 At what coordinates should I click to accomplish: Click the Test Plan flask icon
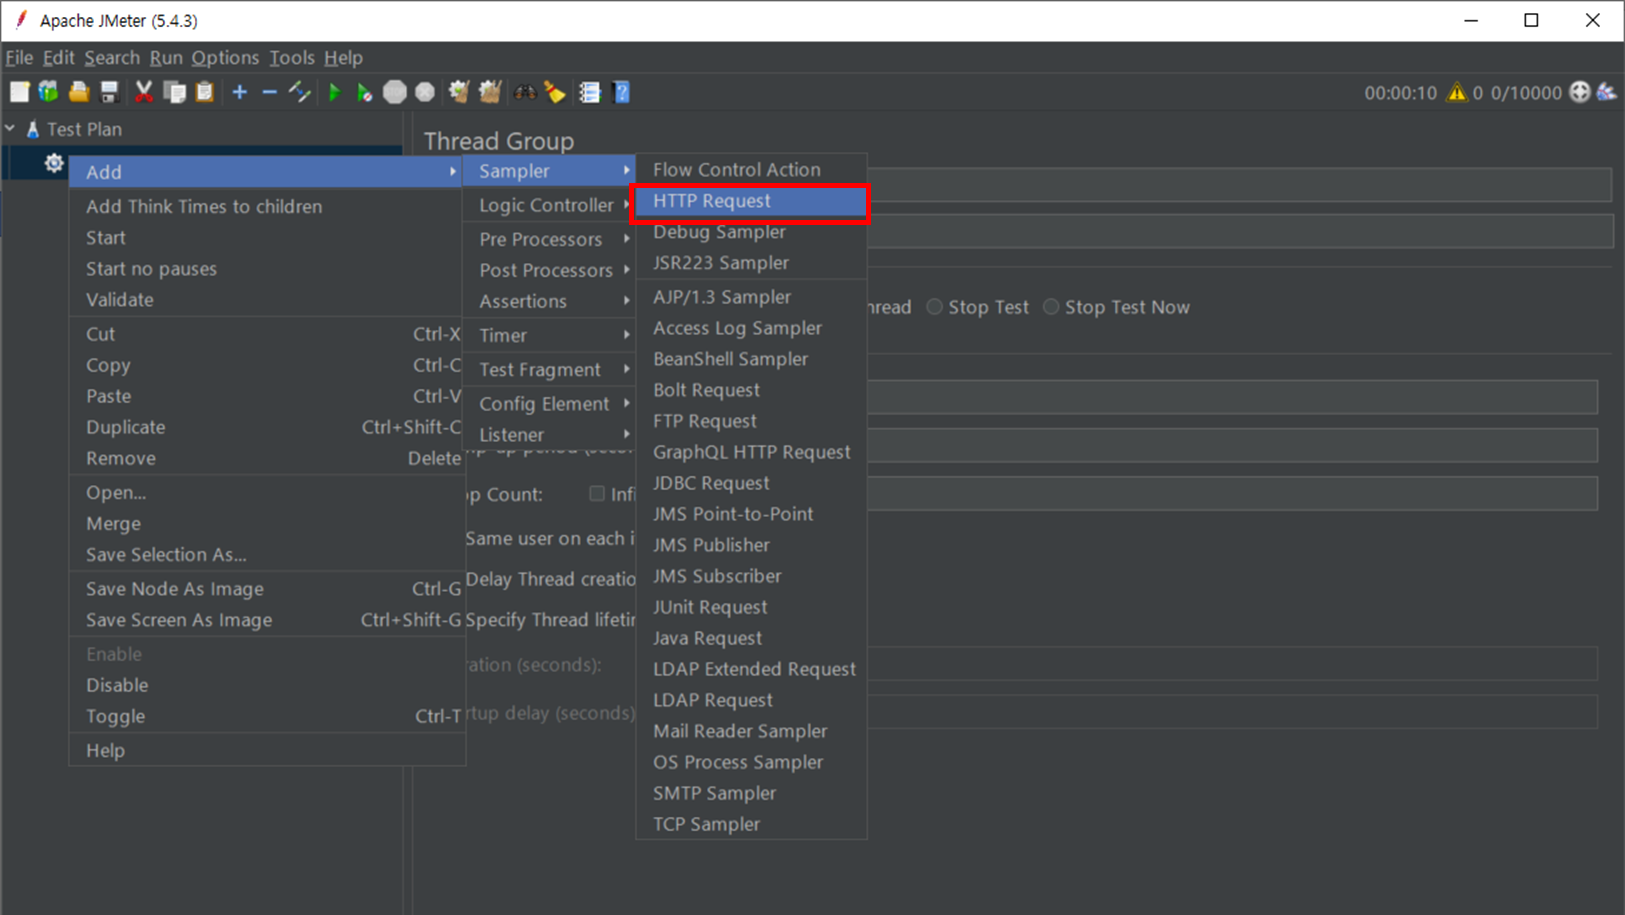[33, 129]
